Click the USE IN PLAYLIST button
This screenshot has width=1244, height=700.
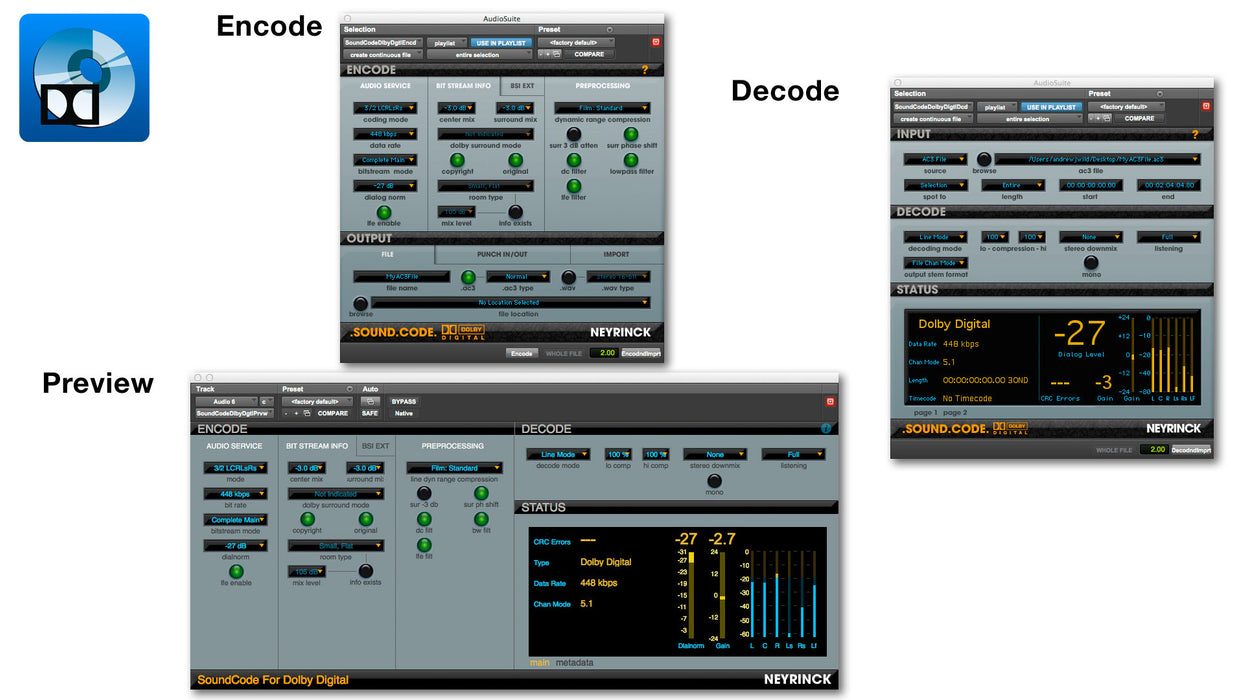(502, 42)
